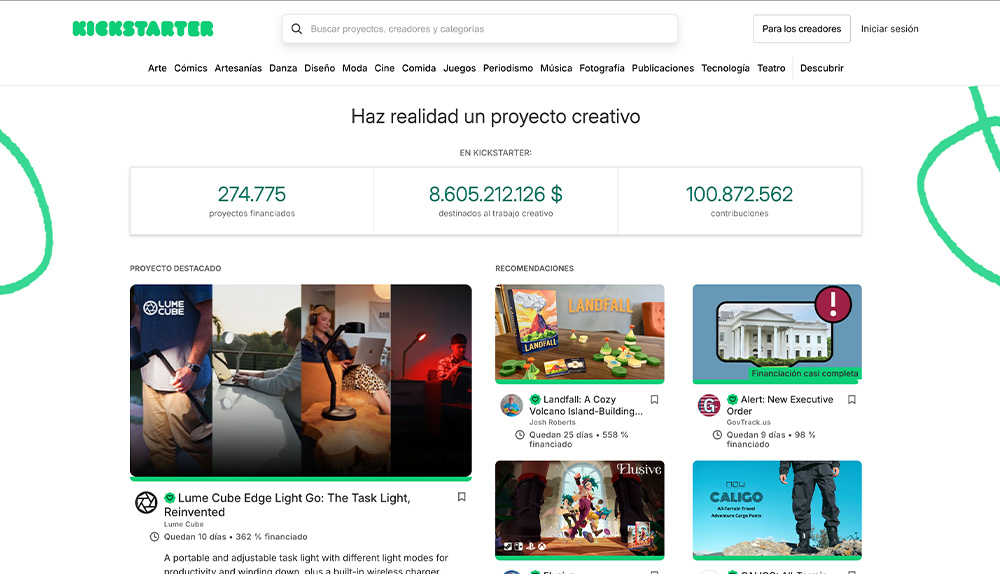Open the Arte category
Screen dimensions: 1000x574
tap(157, 68)
